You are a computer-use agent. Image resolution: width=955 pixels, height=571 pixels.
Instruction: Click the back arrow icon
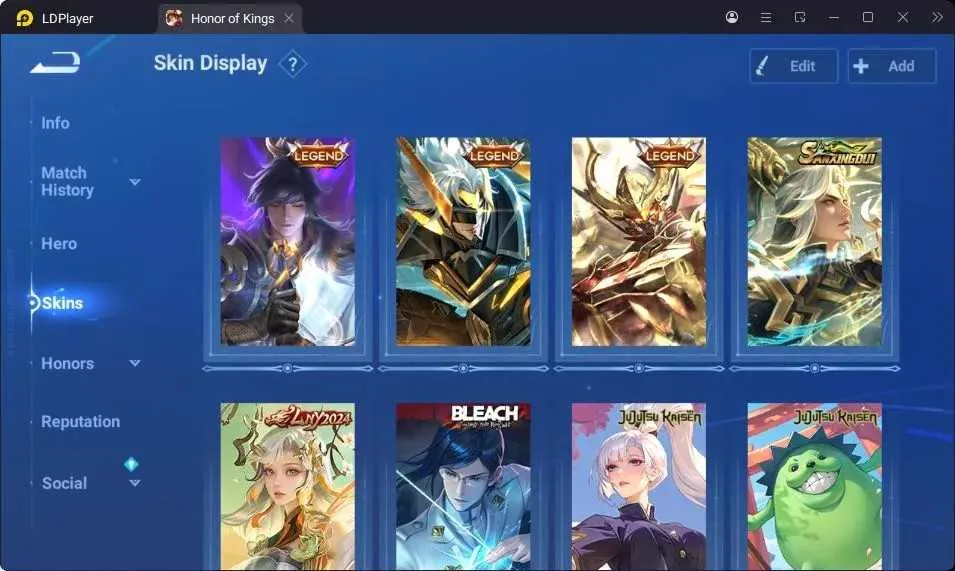click(55, 63)
